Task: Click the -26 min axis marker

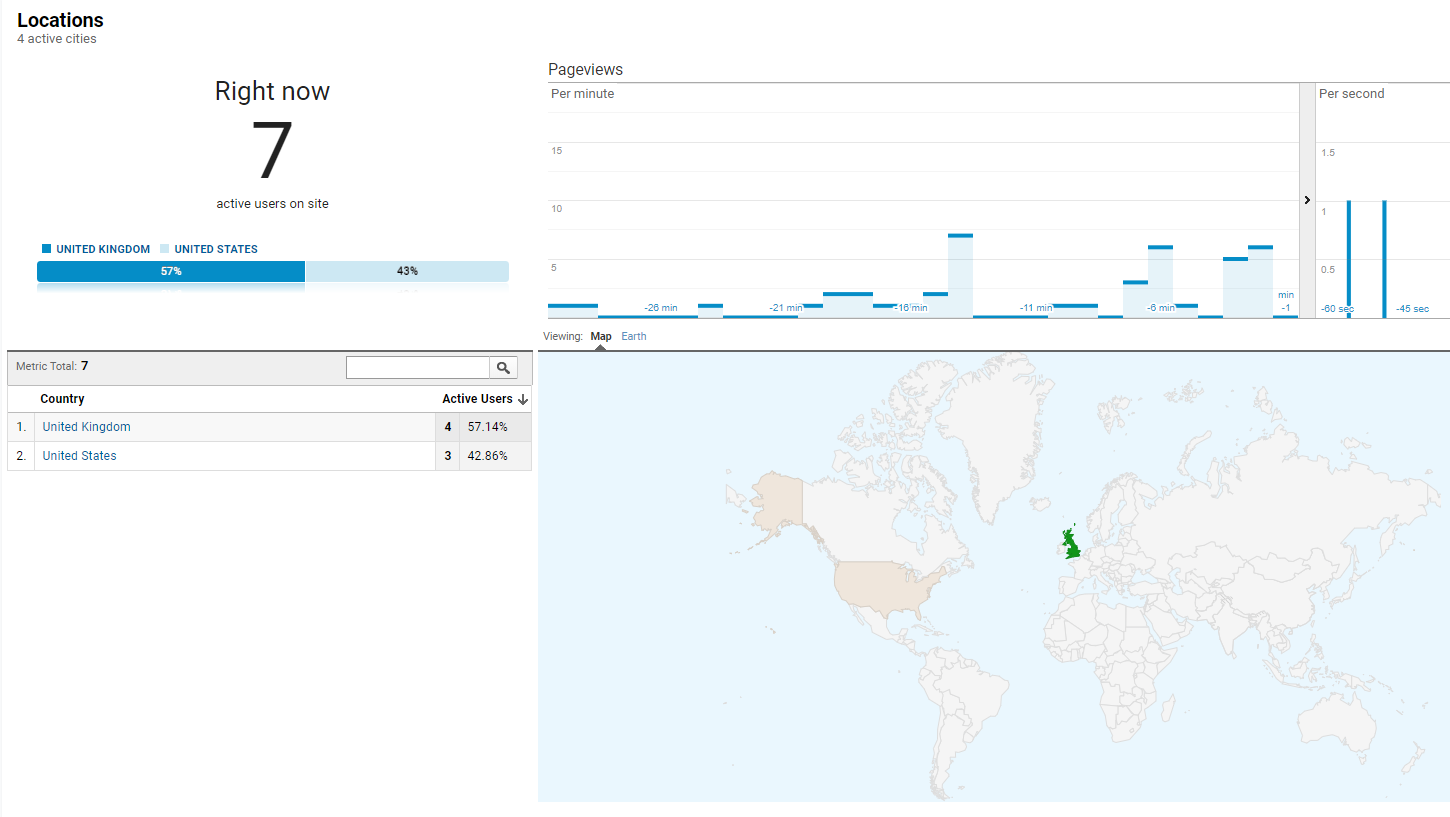Action: coord(660,308)
